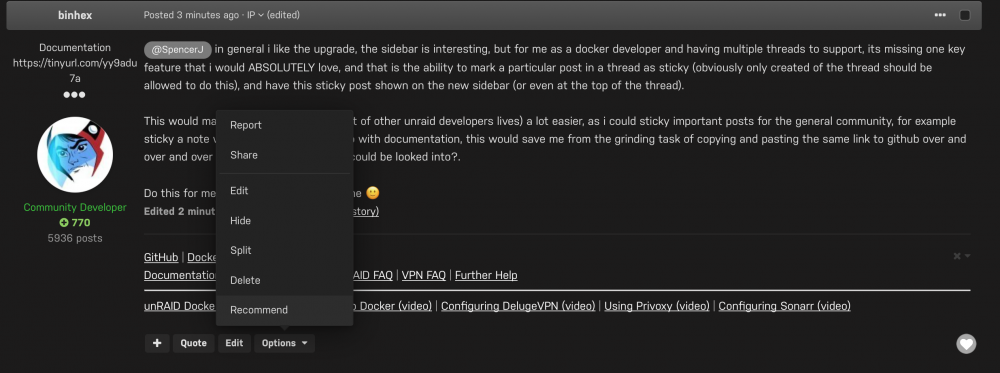Click the three rank dots under Documentation
Image resolution: width=1000 pixels, height=373 pixels.
(x=75, y=95)
